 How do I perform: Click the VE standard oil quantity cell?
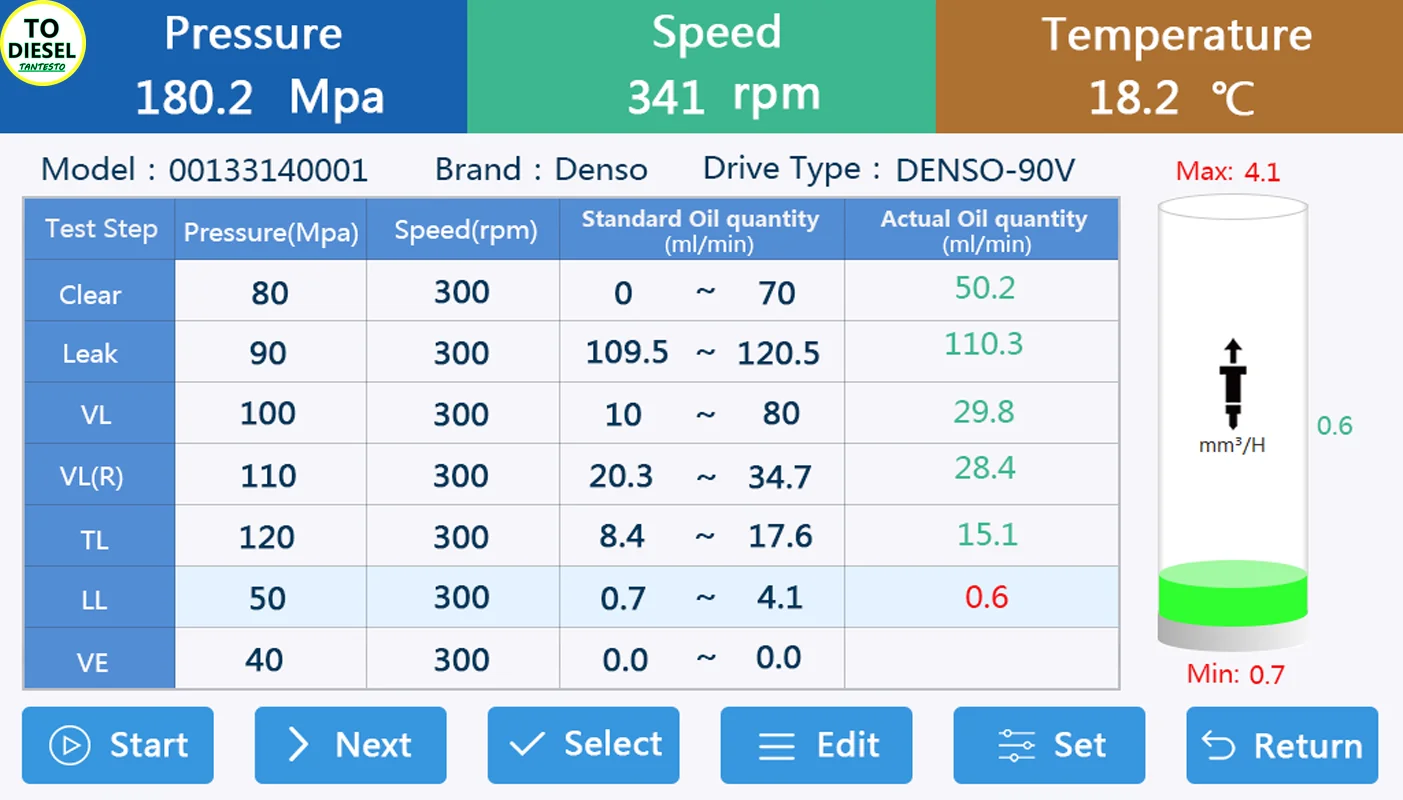(x=701, y=659)
